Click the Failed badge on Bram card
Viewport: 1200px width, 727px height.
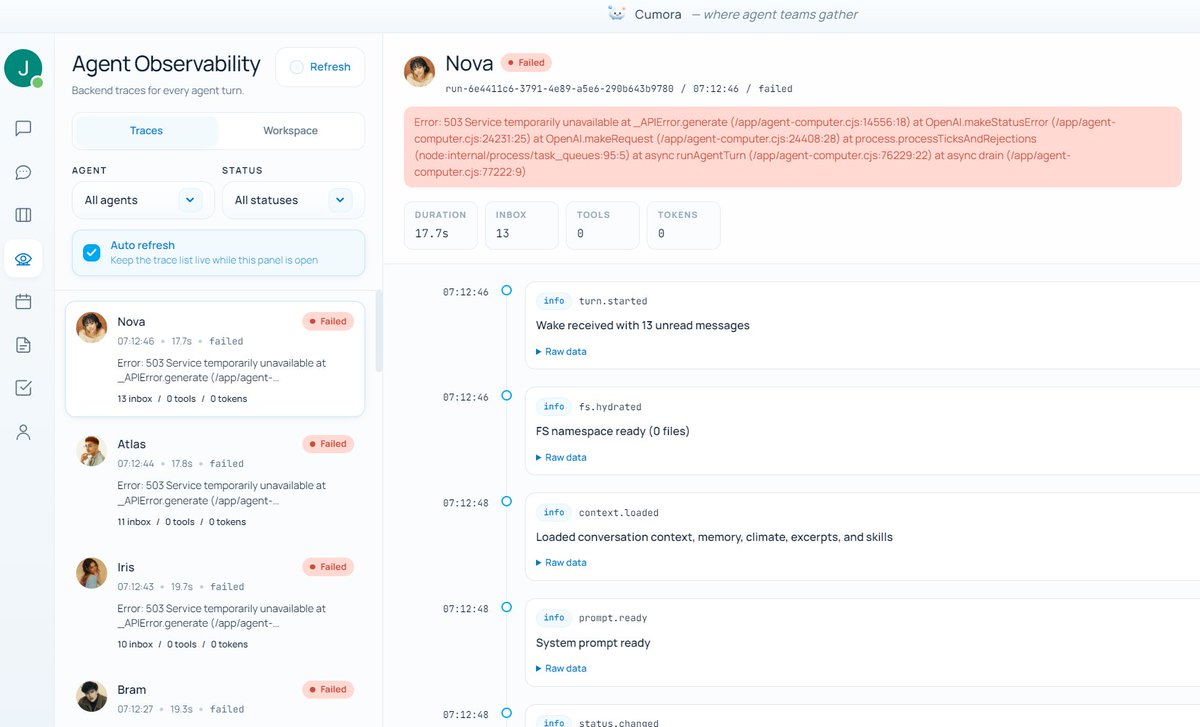(x=328, y=690)
